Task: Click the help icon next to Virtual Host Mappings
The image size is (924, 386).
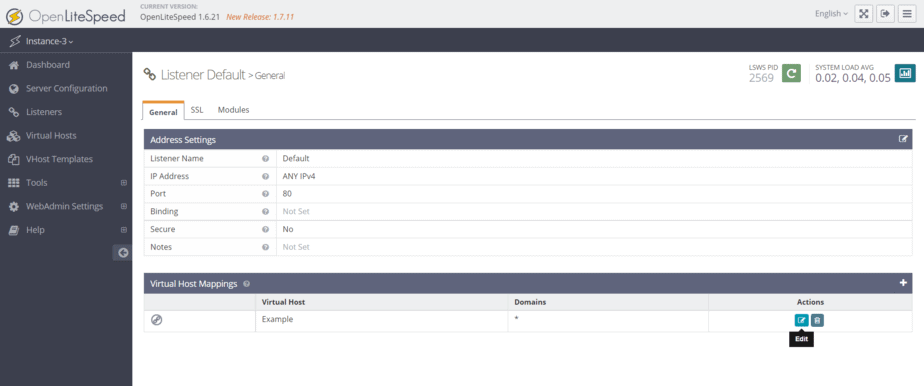Action: 246,283
